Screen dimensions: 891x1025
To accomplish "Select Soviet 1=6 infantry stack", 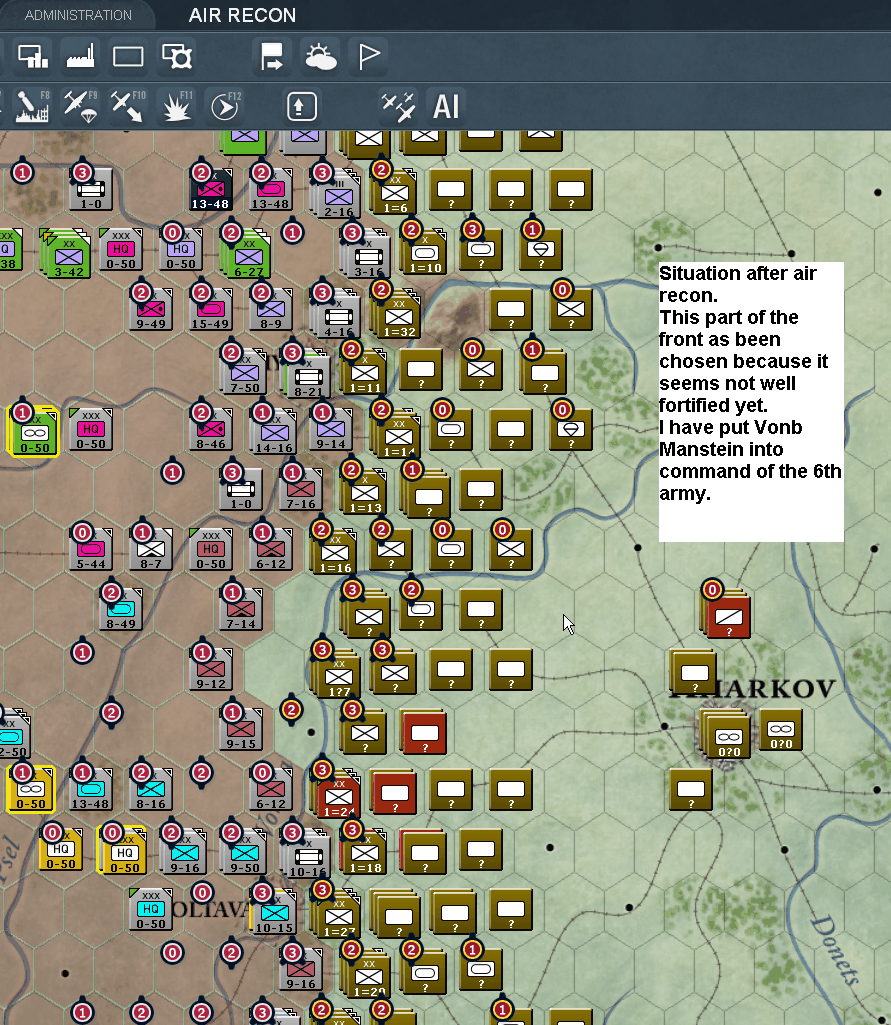I will click(394, 192).
